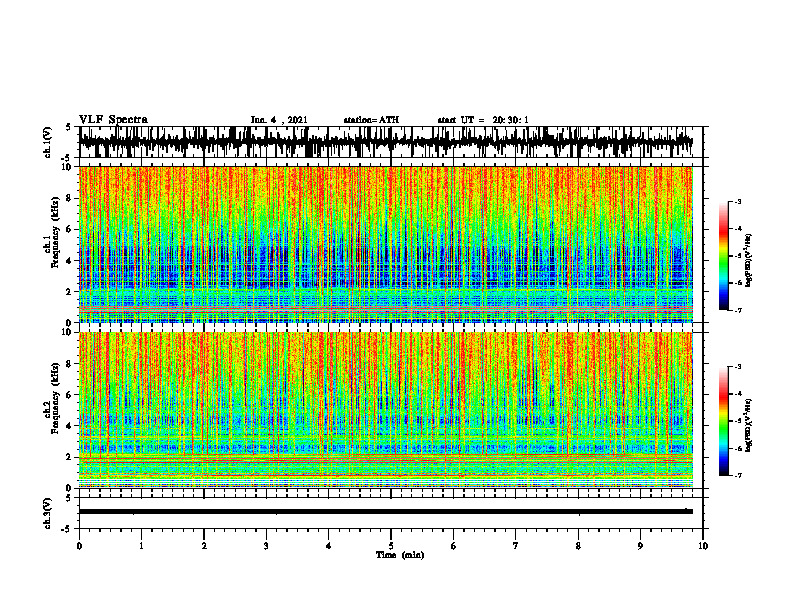Click the ch.3 flat voltage trace
The image size is (792, 612).
(386, 512)
